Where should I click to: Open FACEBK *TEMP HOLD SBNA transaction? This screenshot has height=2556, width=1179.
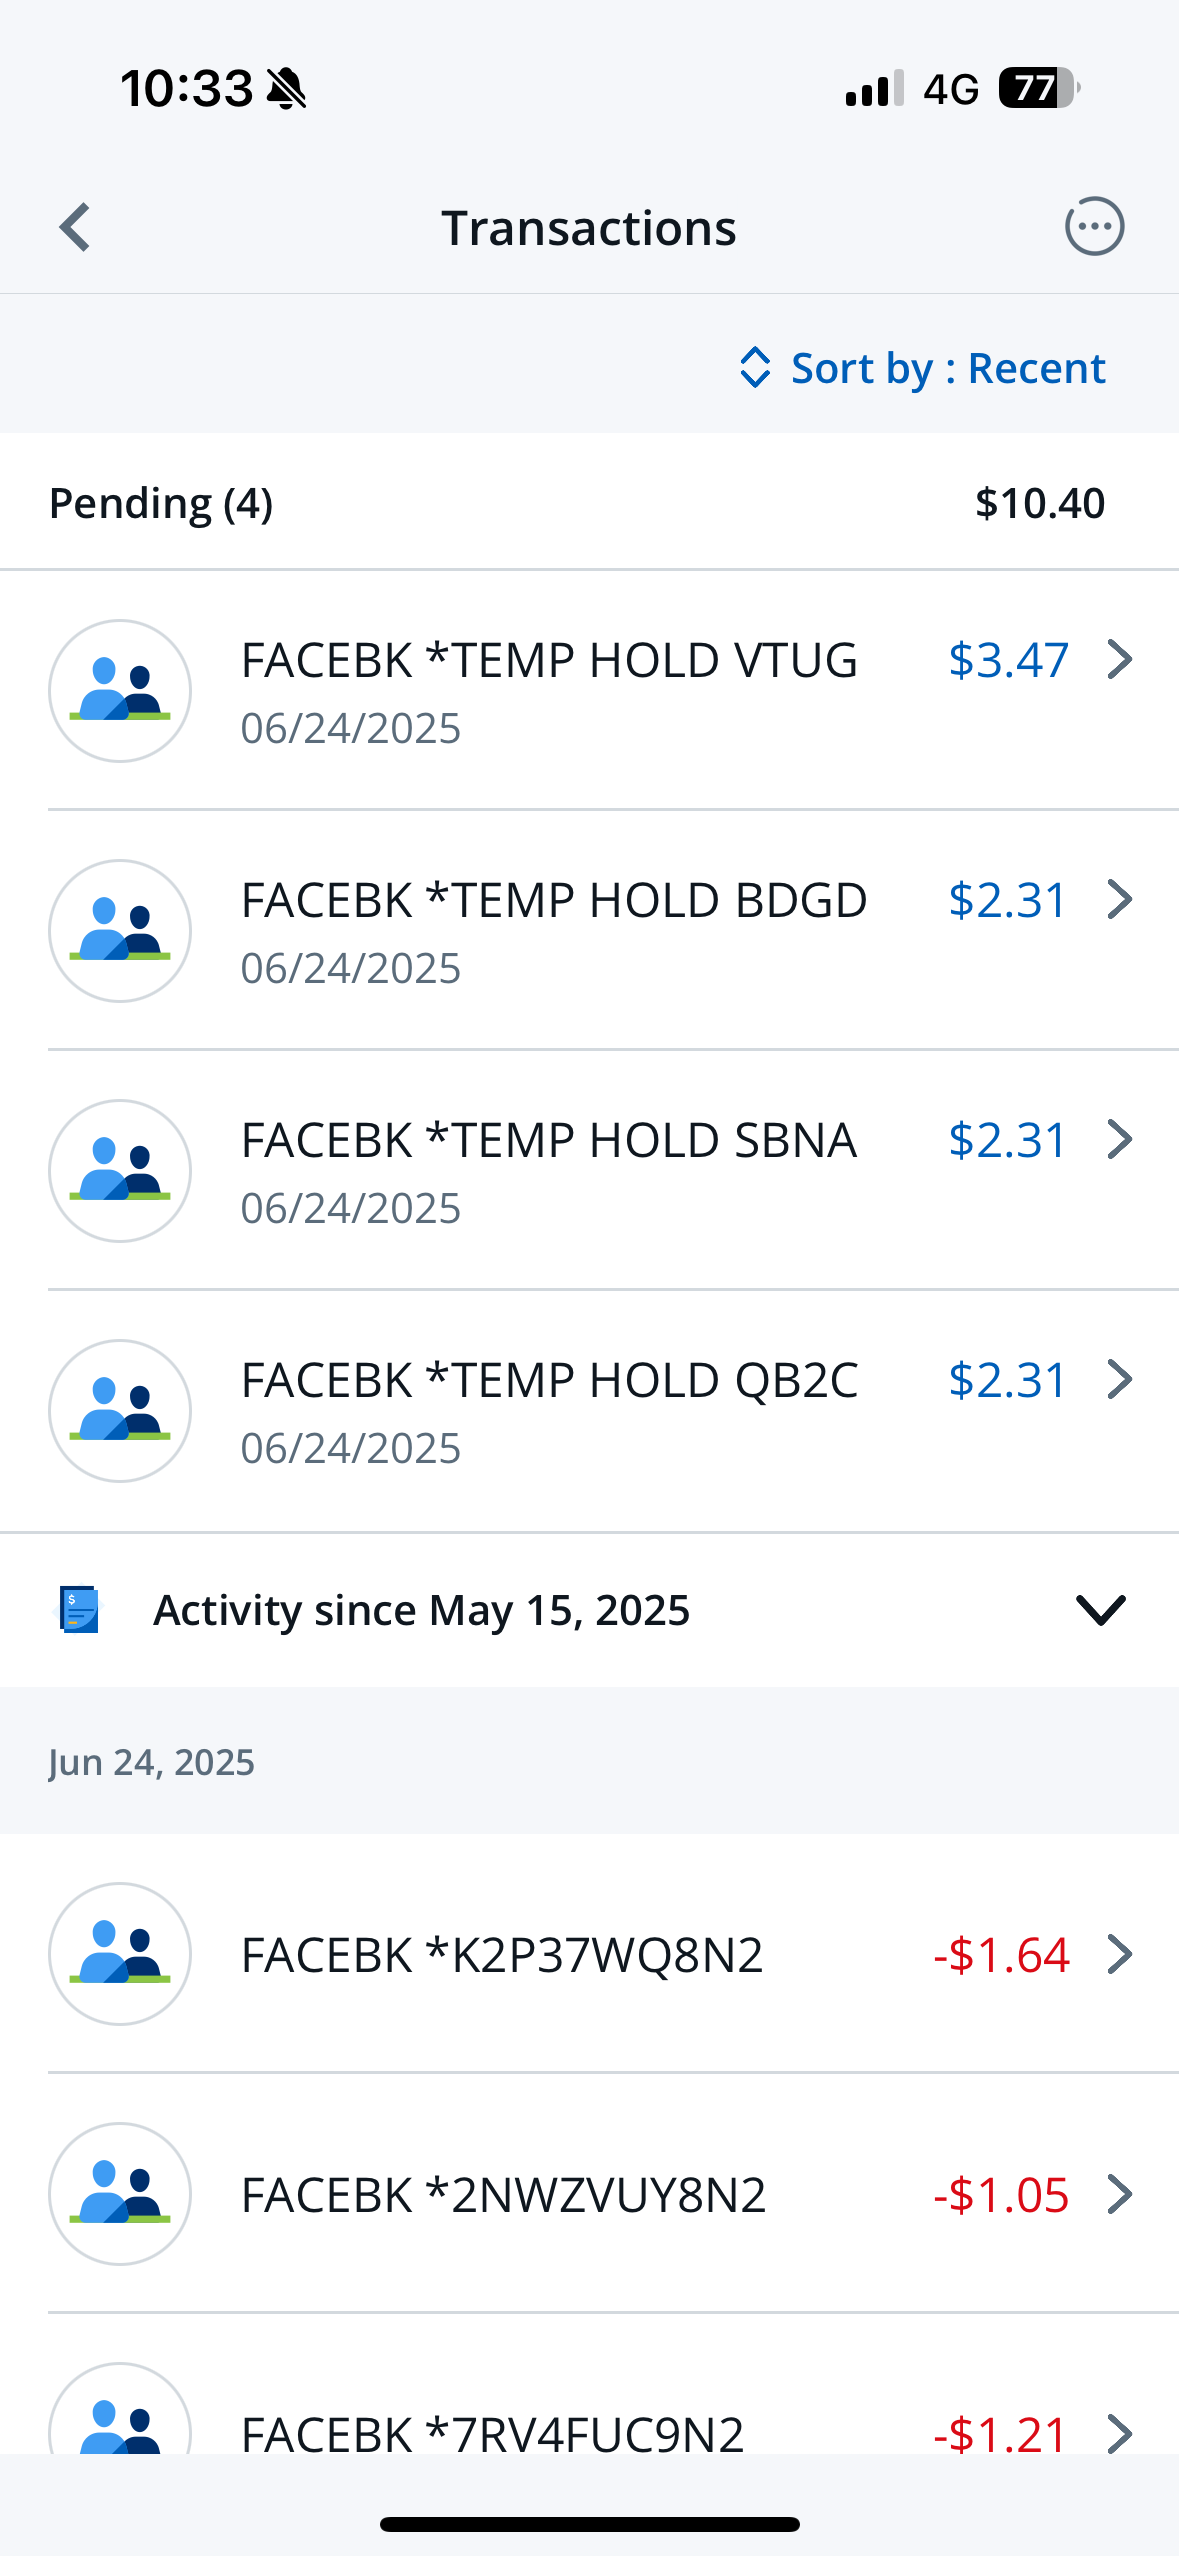coord(590,1170)
